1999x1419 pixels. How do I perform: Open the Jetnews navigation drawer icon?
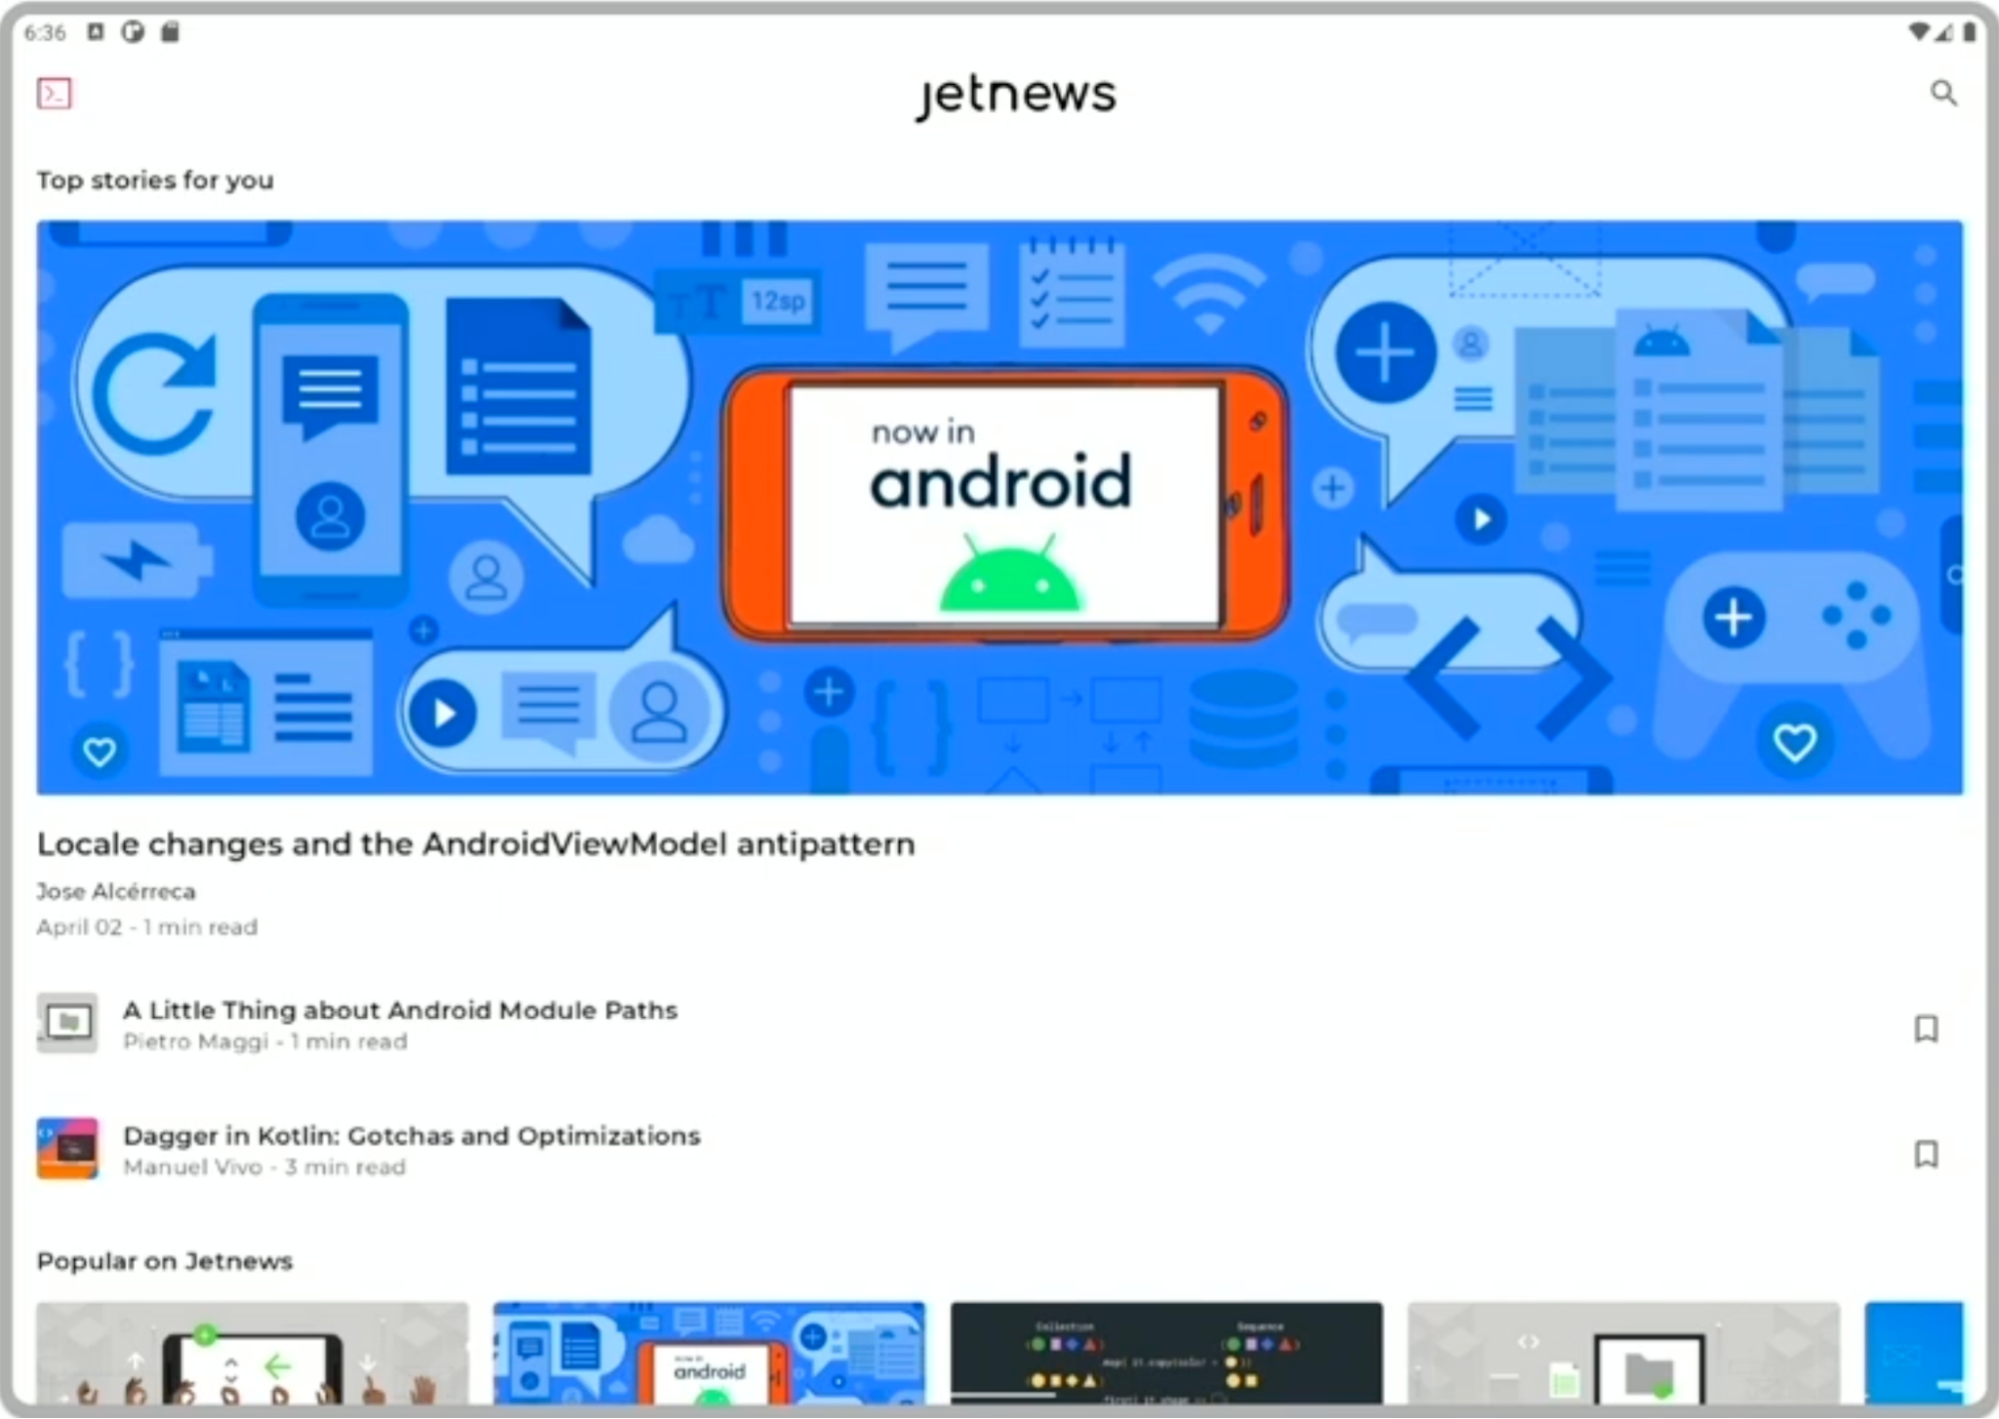[x=54, y=94]
